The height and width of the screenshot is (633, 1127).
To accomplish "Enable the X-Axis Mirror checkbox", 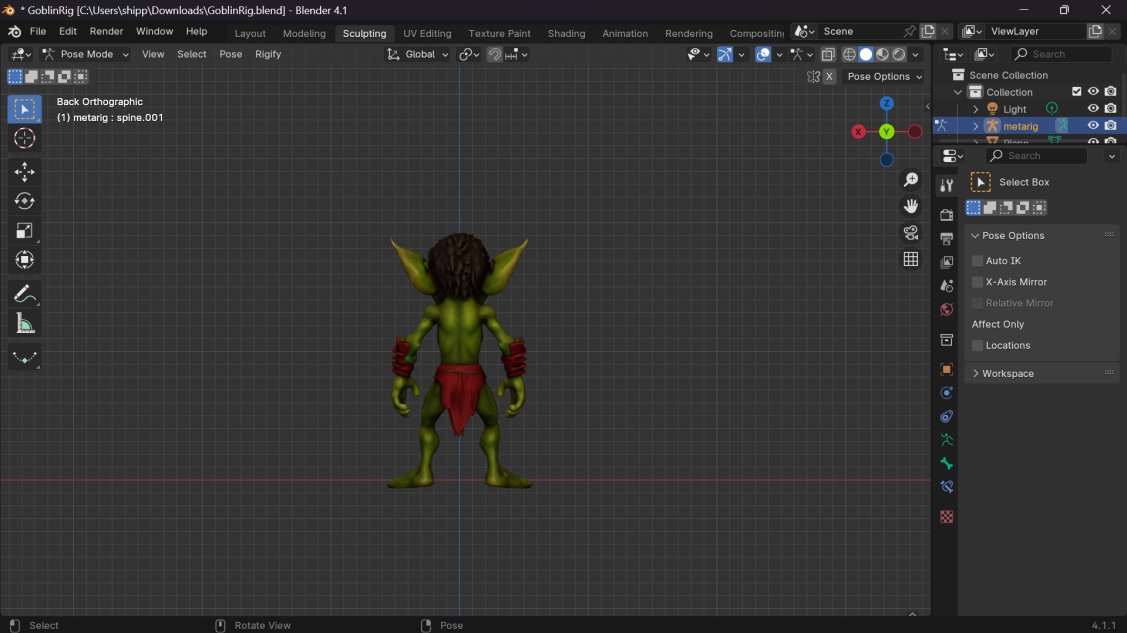I will (978, 282).
